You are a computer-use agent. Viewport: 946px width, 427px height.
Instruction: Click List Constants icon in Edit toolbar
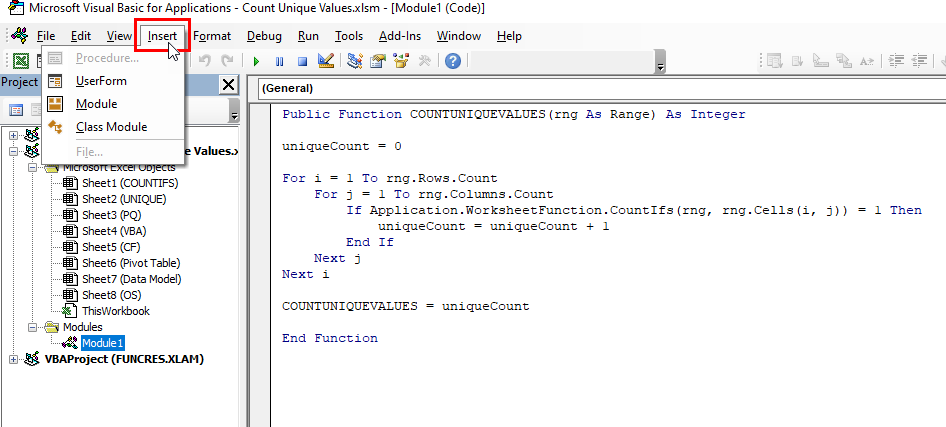pyautogui.click(x=798, y=61)
